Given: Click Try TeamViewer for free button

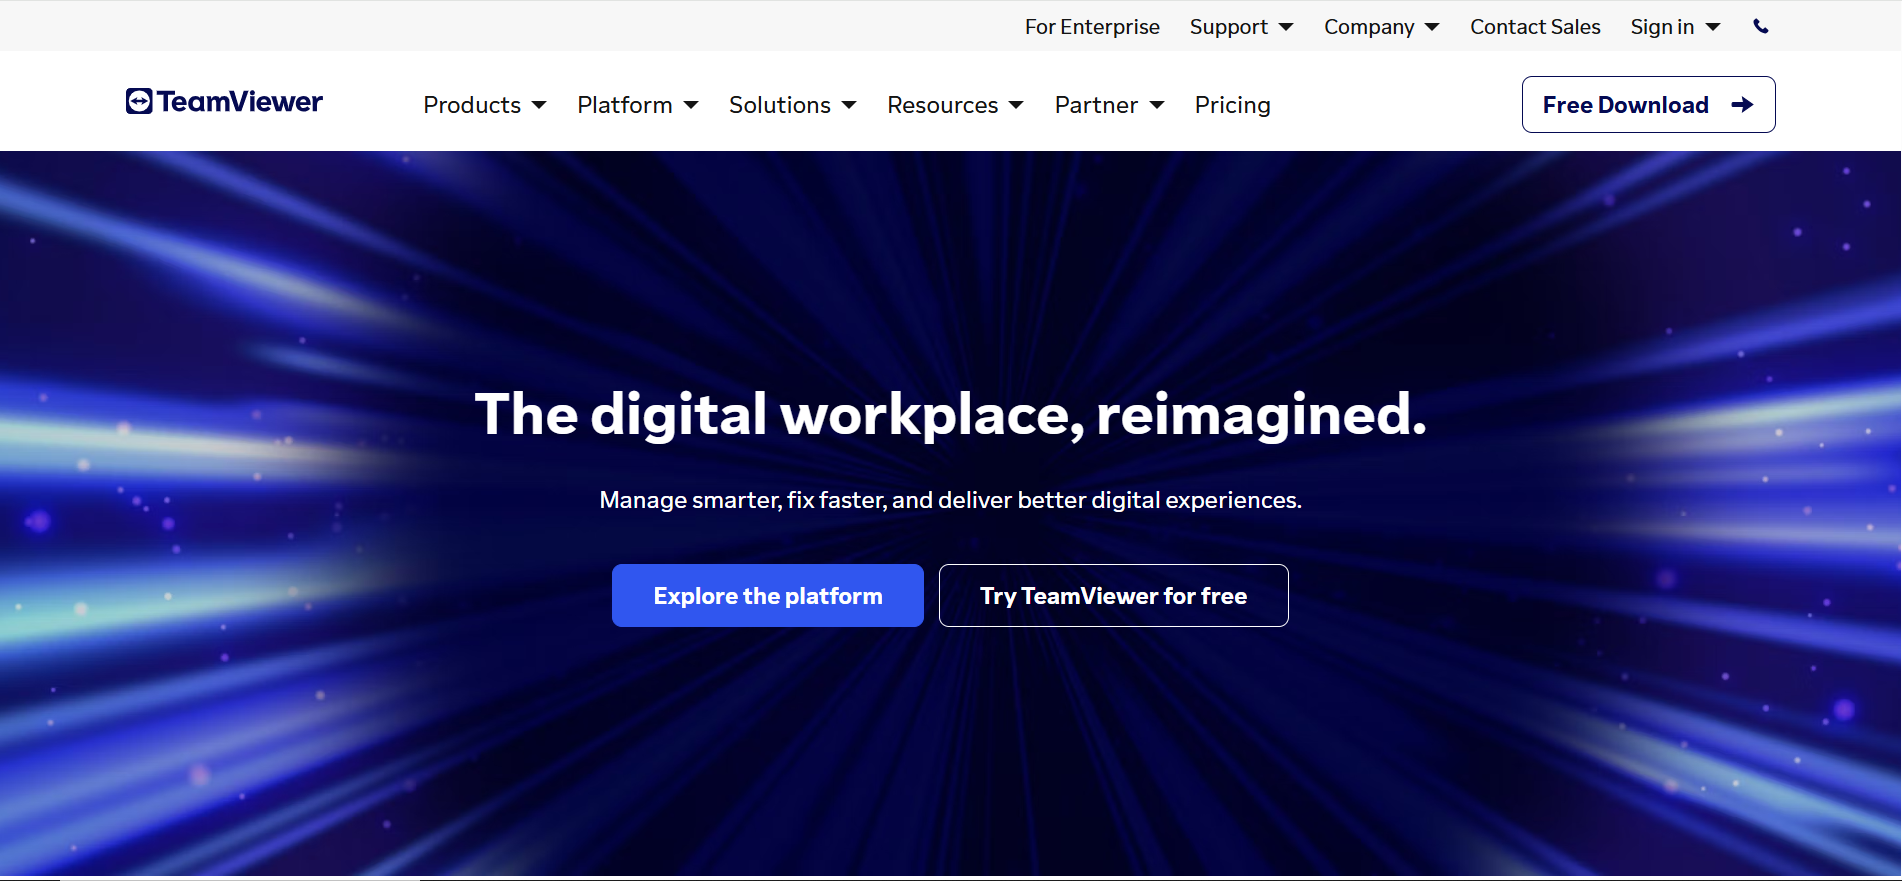Looking at the screenshot, I should pos(1114,596).
